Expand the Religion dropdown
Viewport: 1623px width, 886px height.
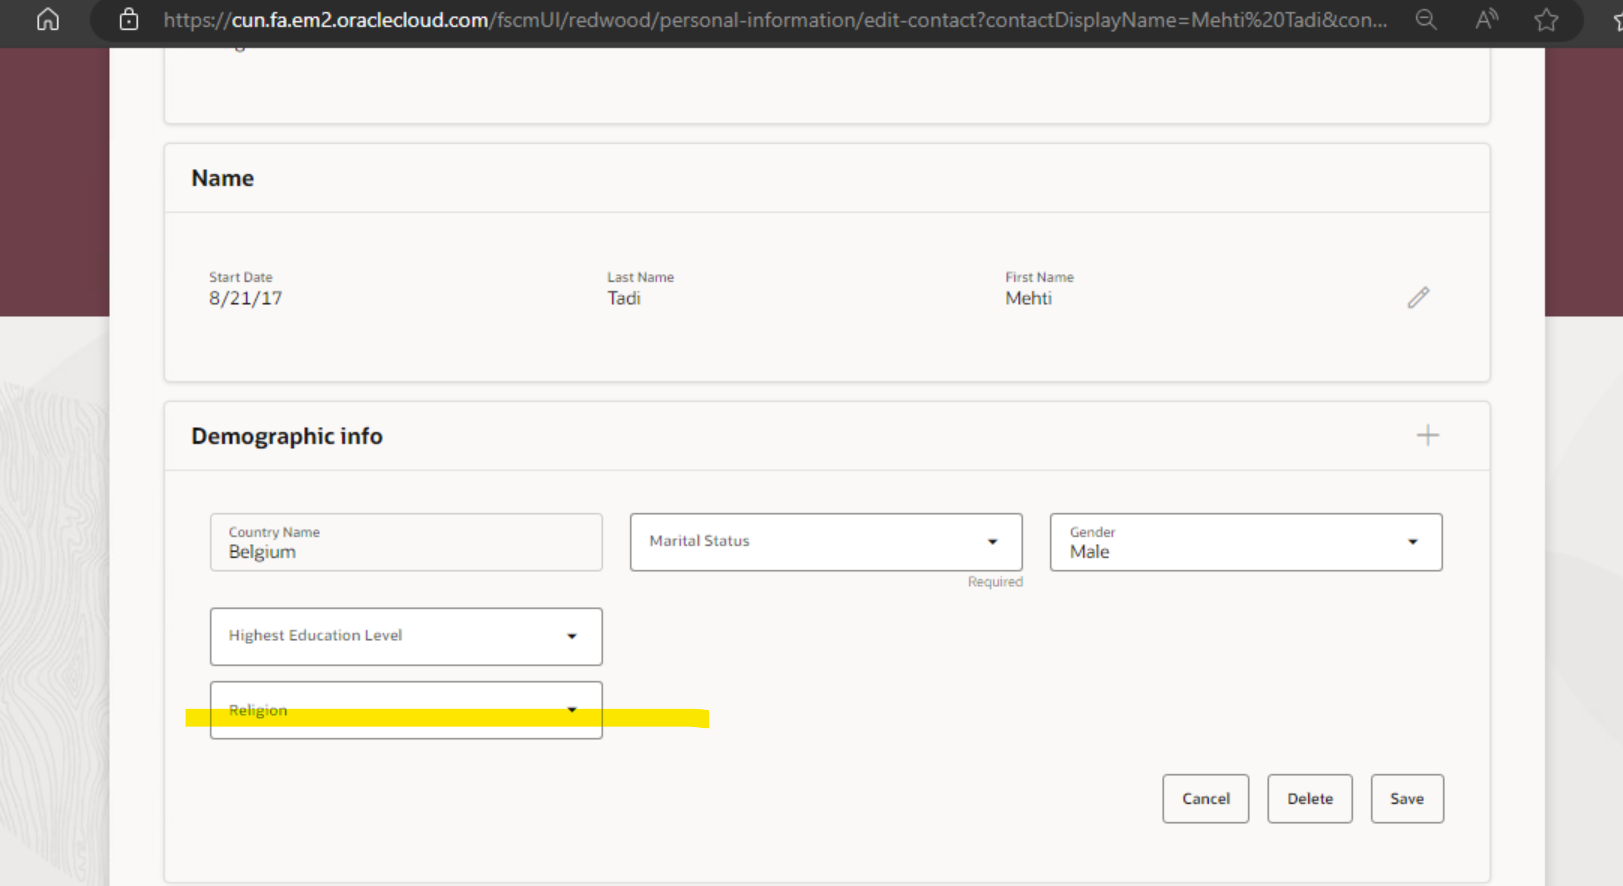(x=406, y=710)
